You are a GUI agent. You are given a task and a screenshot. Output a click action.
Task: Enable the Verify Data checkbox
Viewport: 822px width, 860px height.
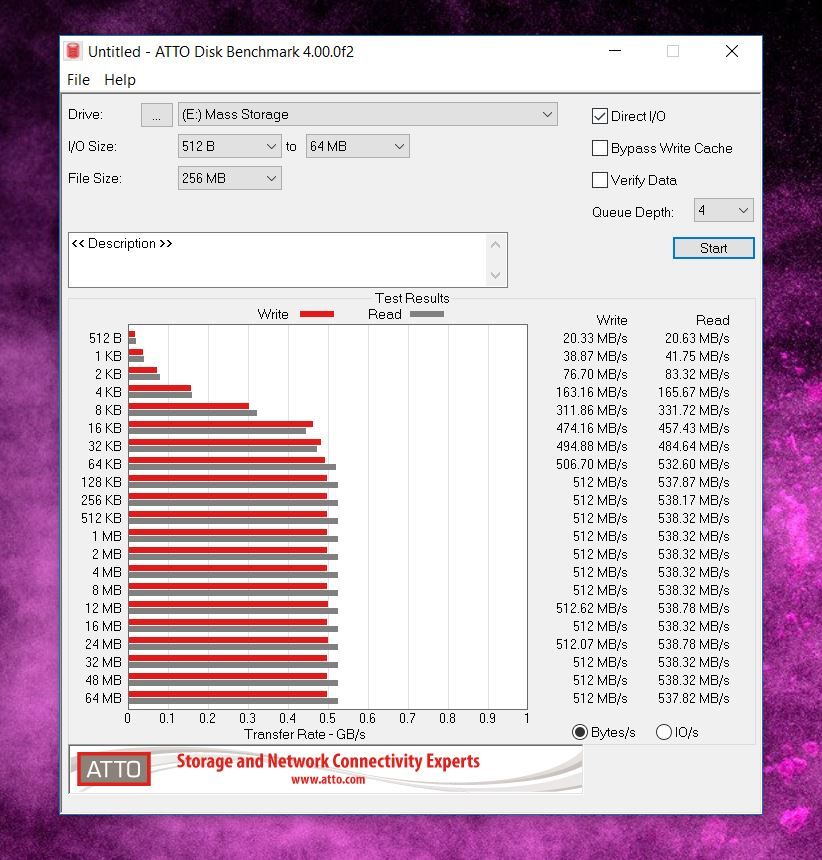pyautogui.click(x=600, y=180)
